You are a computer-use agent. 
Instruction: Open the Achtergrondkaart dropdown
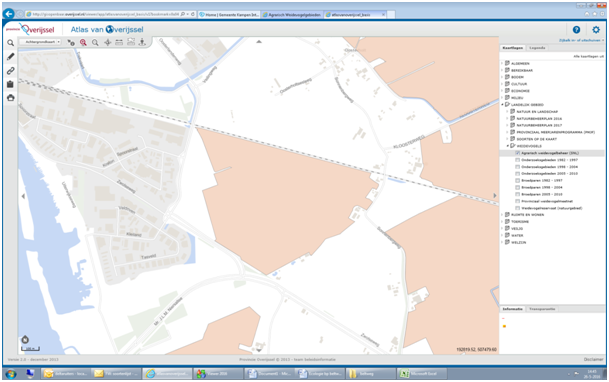click(42, 42)
